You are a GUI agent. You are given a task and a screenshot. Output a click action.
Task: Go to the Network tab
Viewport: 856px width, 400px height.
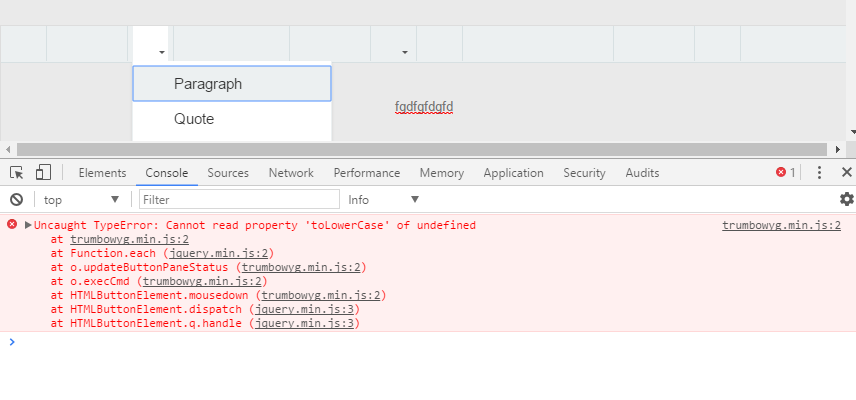click(x=291, y=173)
